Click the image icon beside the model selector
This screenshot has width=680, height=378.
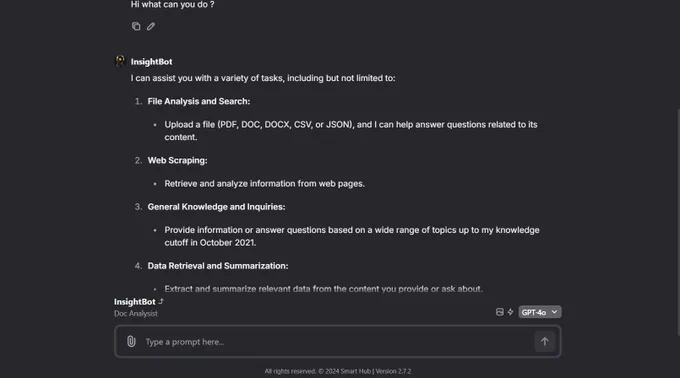500,312
